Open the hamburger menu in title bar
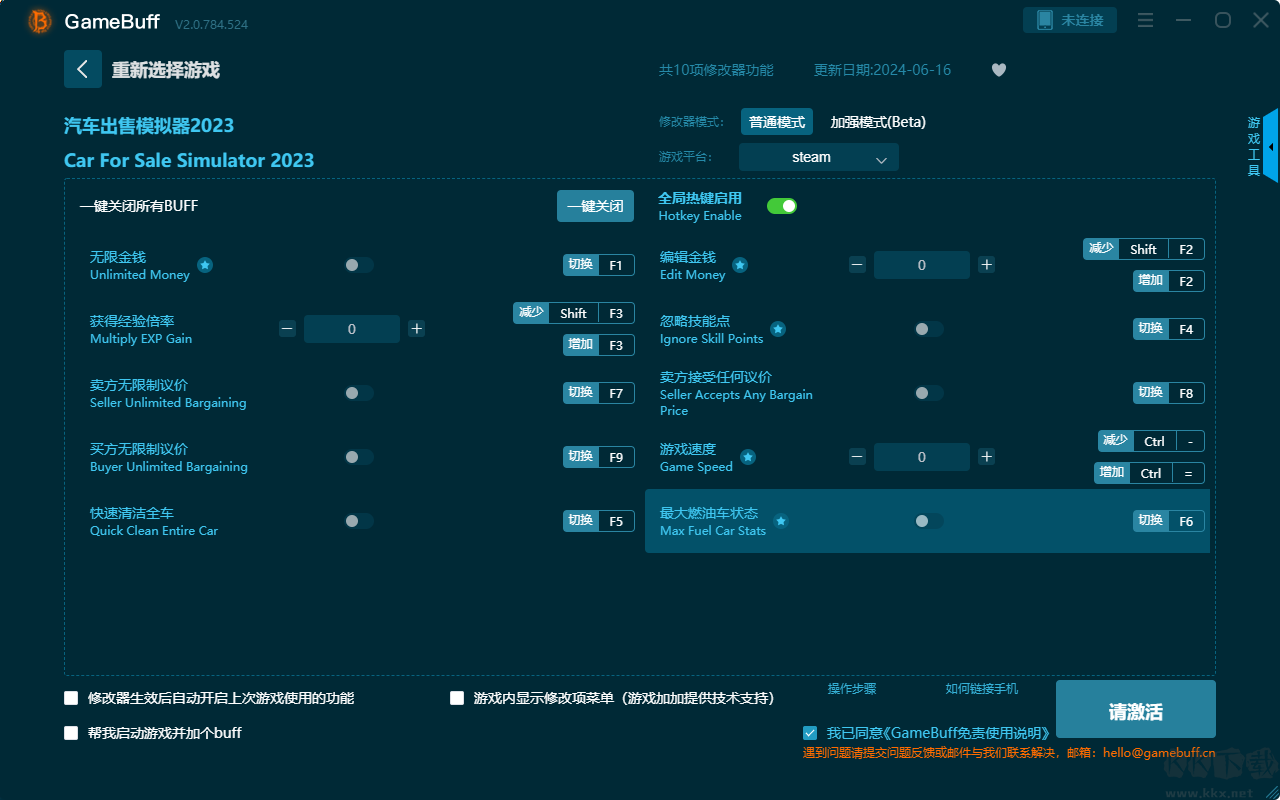 coord(1146,21)
